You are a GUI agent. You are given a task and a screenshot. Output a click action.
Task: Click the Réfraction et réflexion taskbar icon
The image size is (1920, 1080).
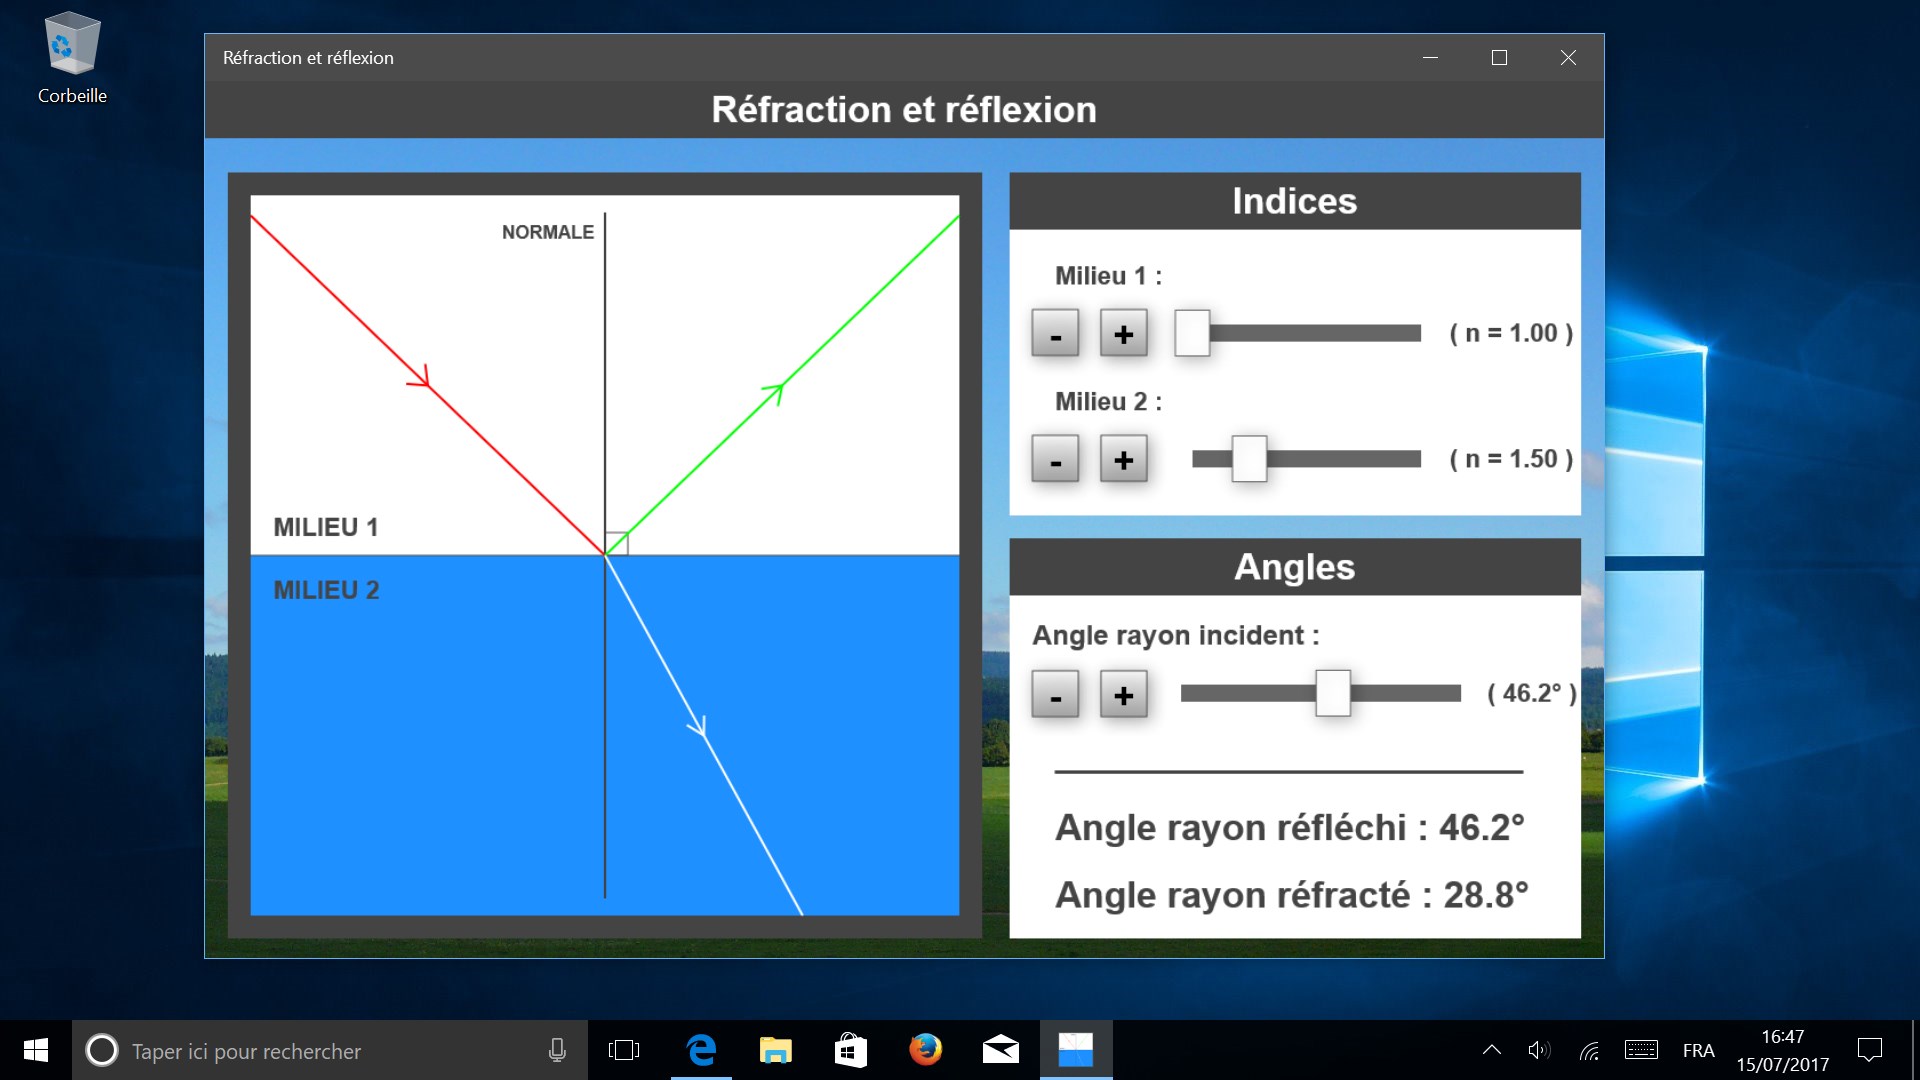point(1075,1050)
